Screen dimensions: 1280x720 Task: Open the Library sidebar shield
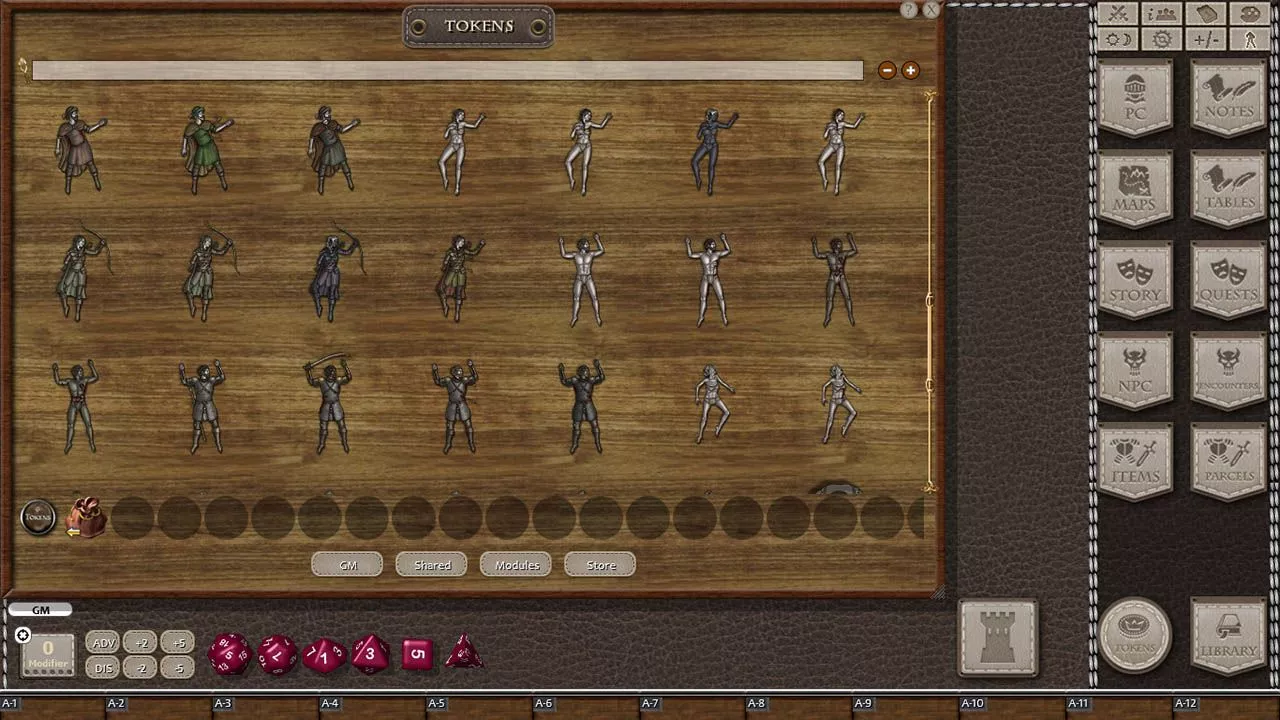(1229, 636)
